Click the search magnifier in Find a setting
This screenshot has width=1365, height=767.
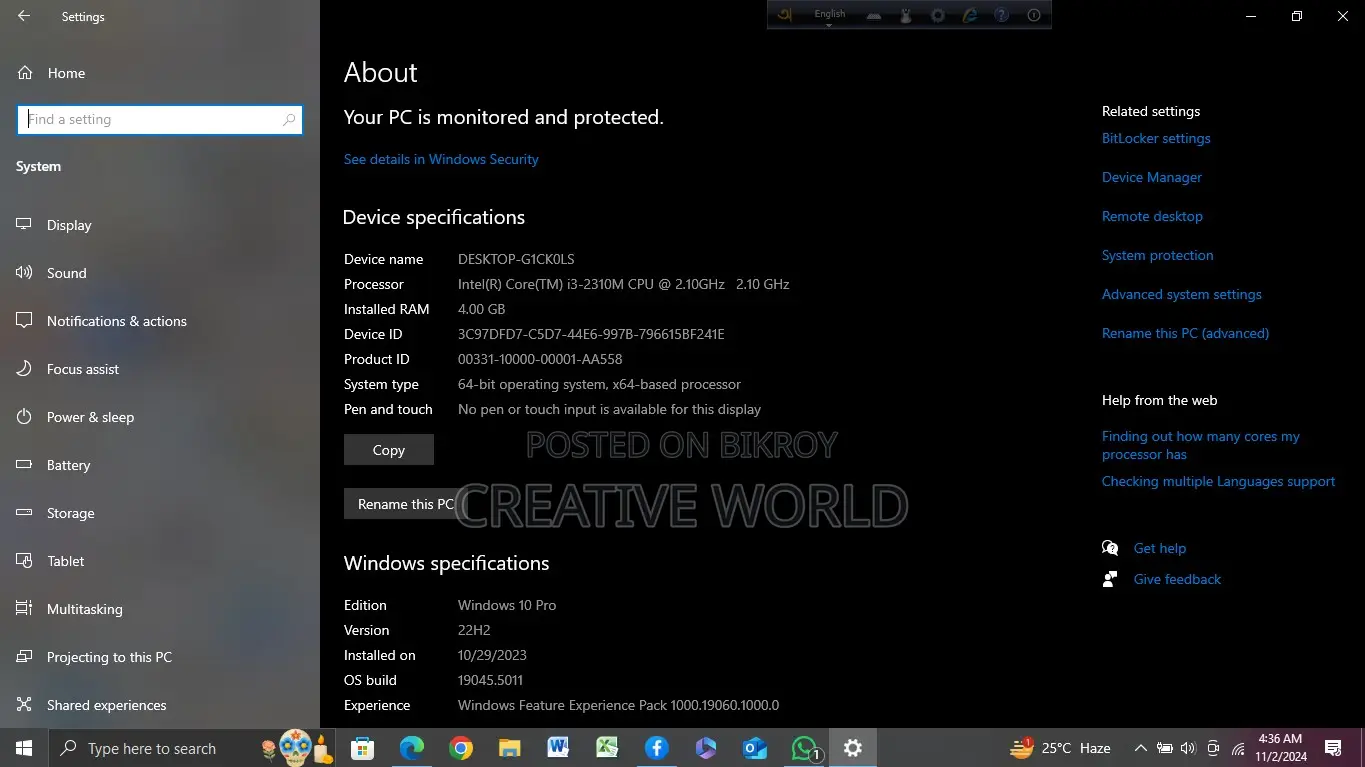coord(289,120)
